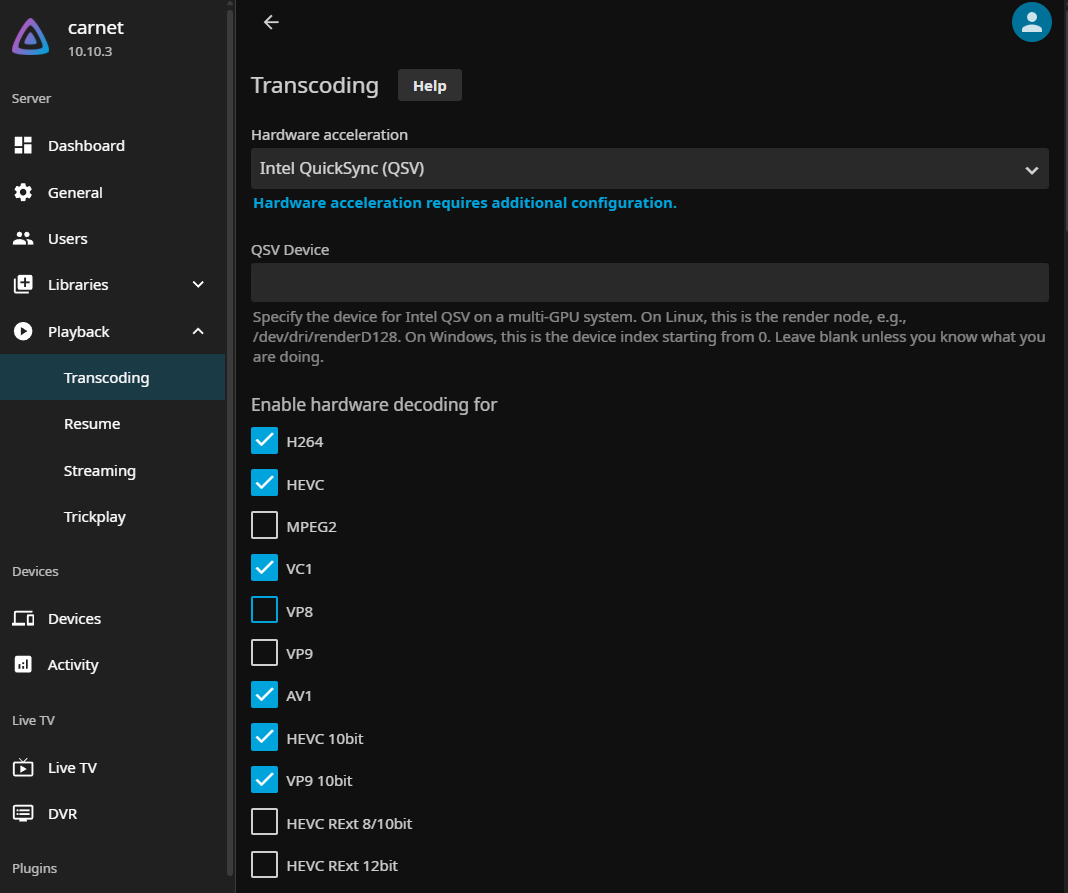Go back using the arrow icon
Viewport: 1068px width, 893px height.
click(271, 22)
